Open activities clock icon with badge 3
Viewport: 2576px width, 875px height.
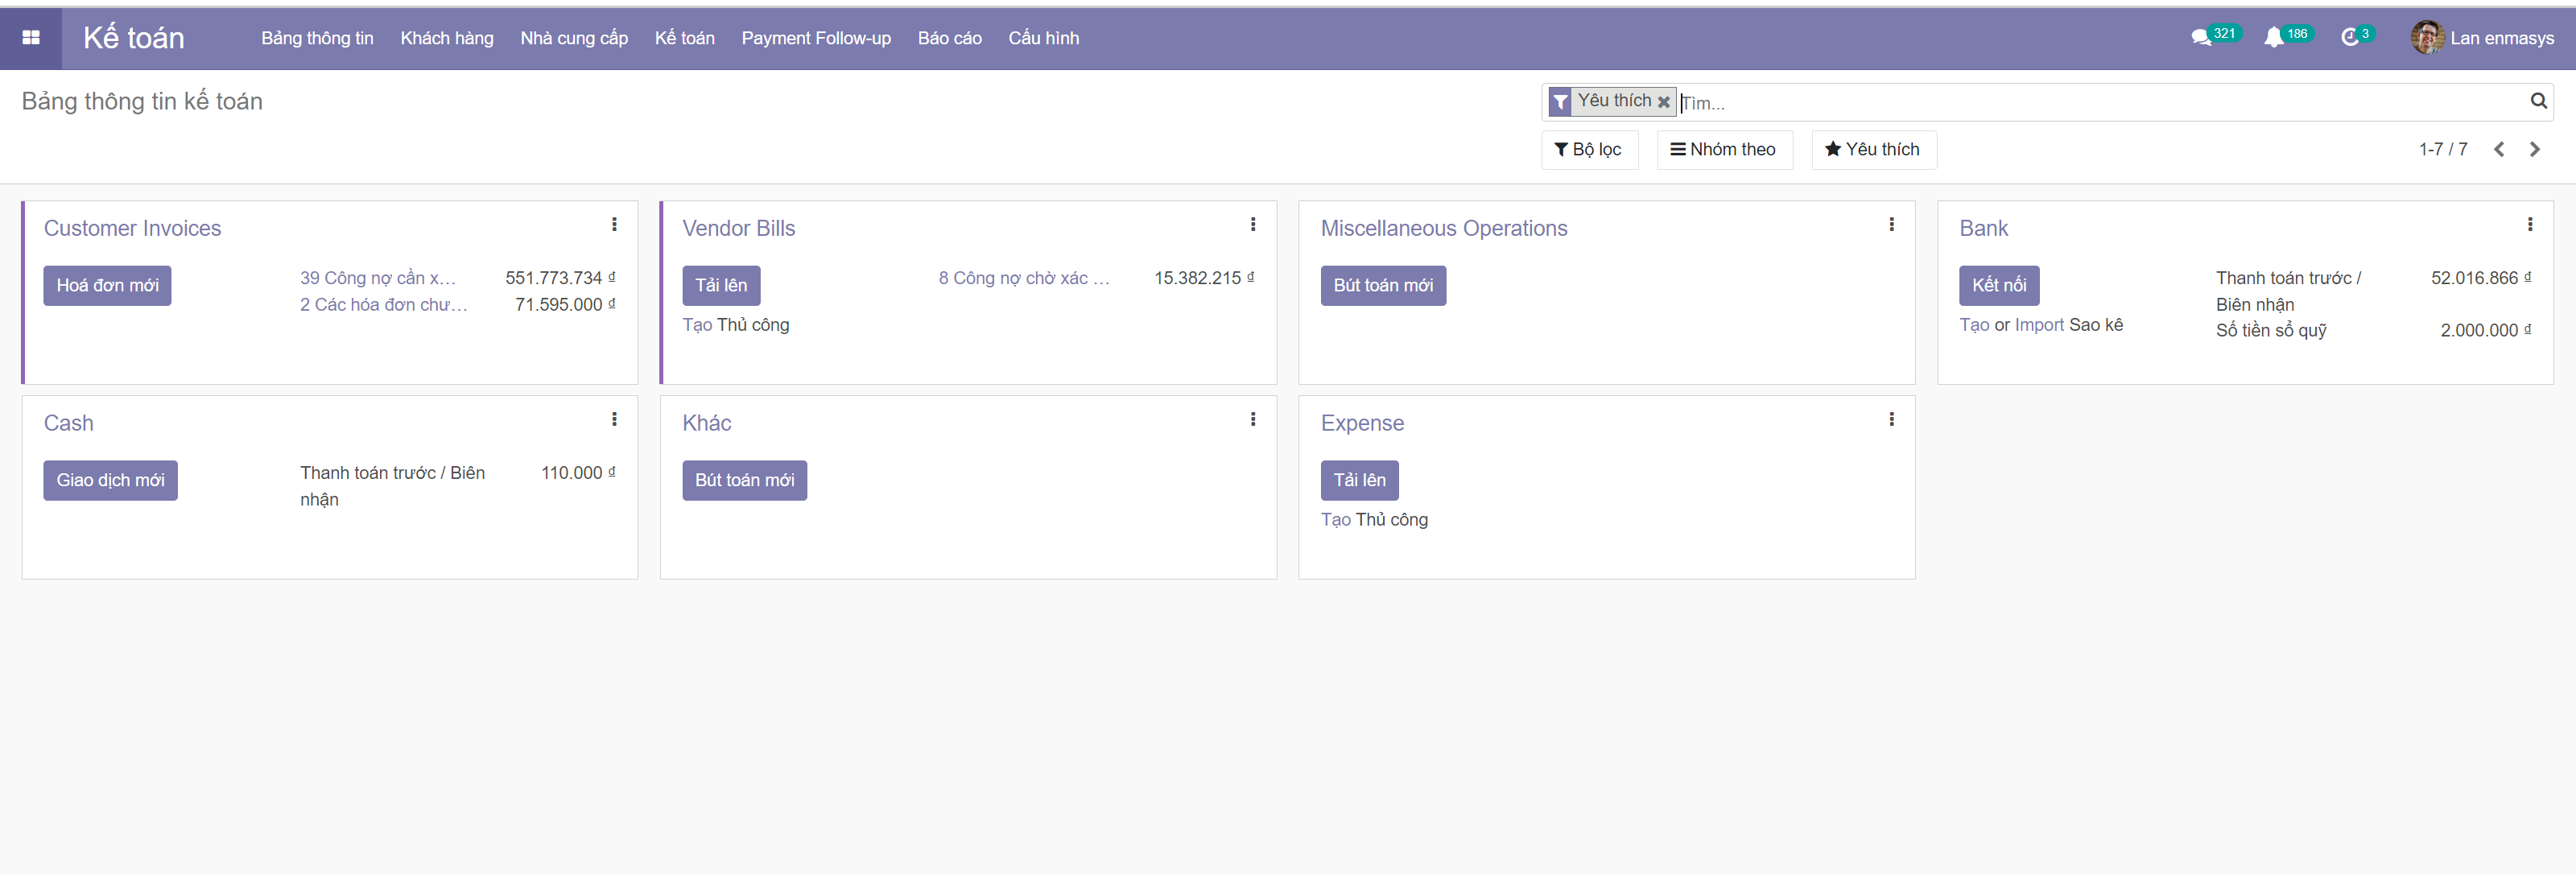point(2350,38)
